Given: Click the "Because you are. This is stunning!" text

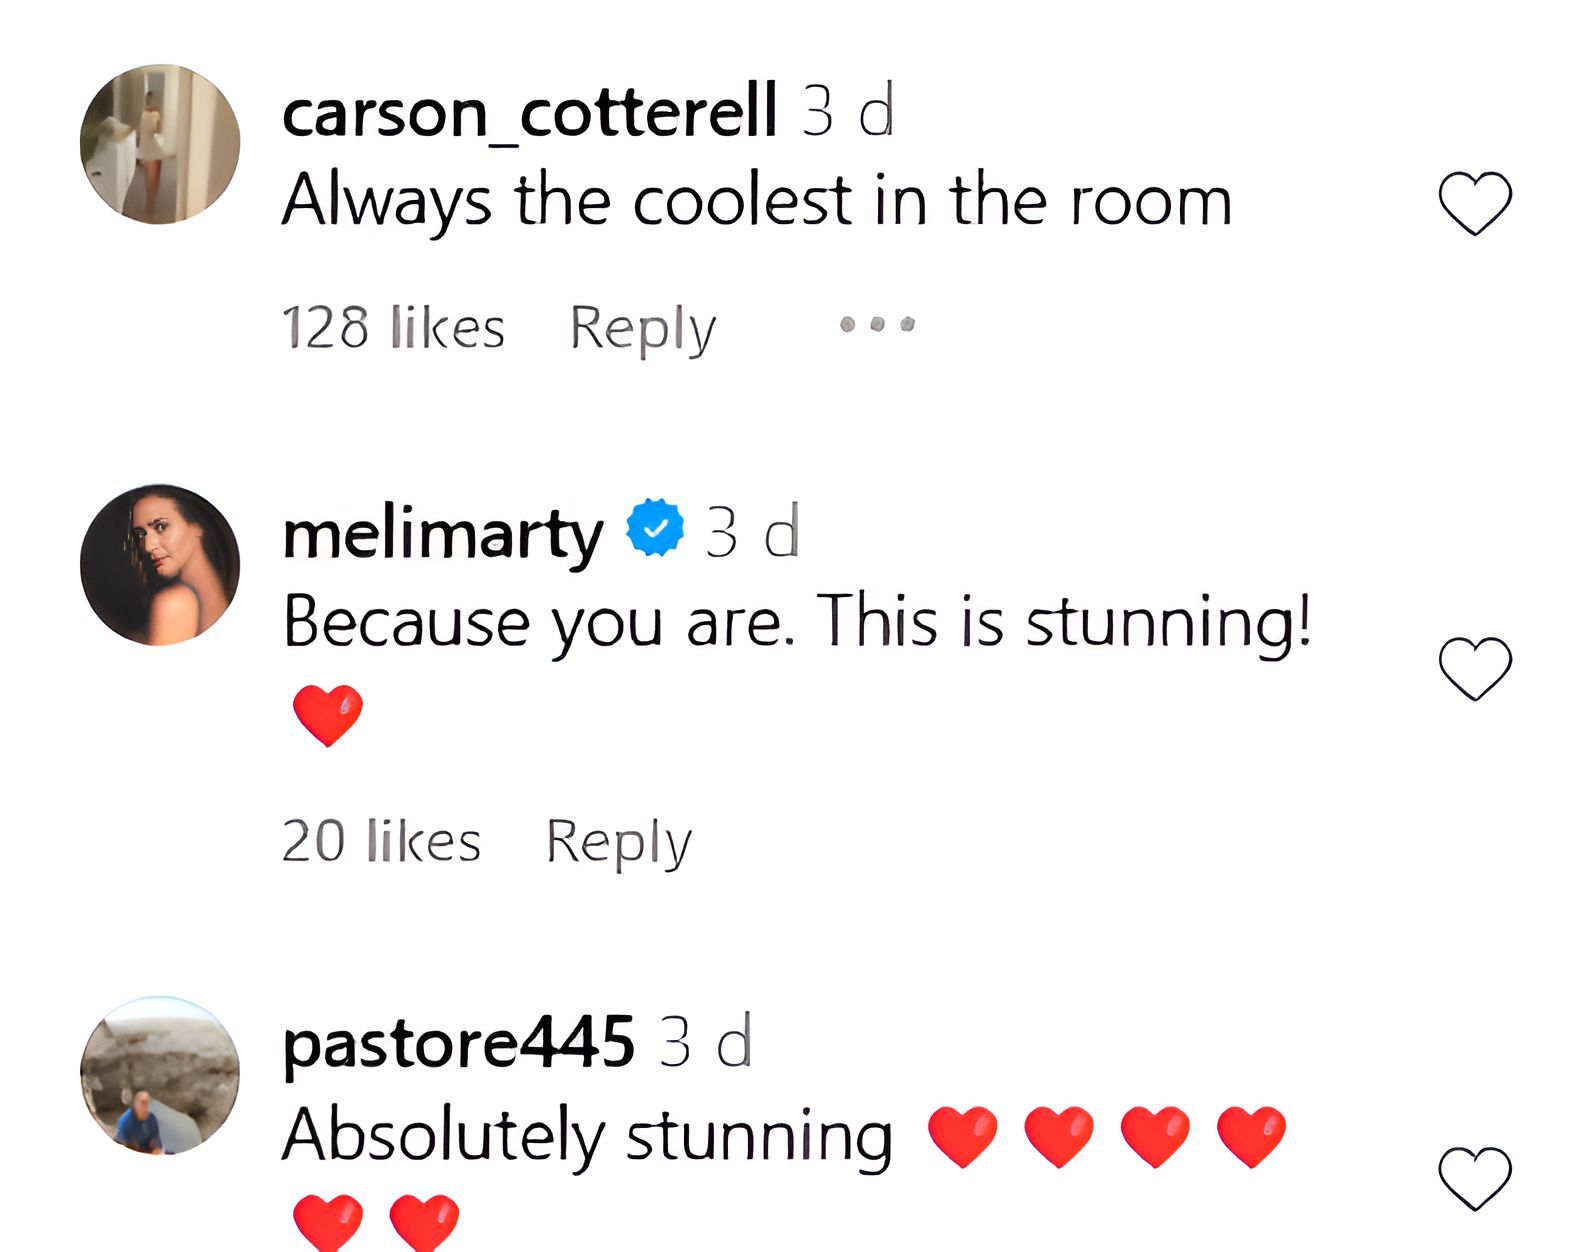Looking at the screenshot, I should tap(796, 622).
